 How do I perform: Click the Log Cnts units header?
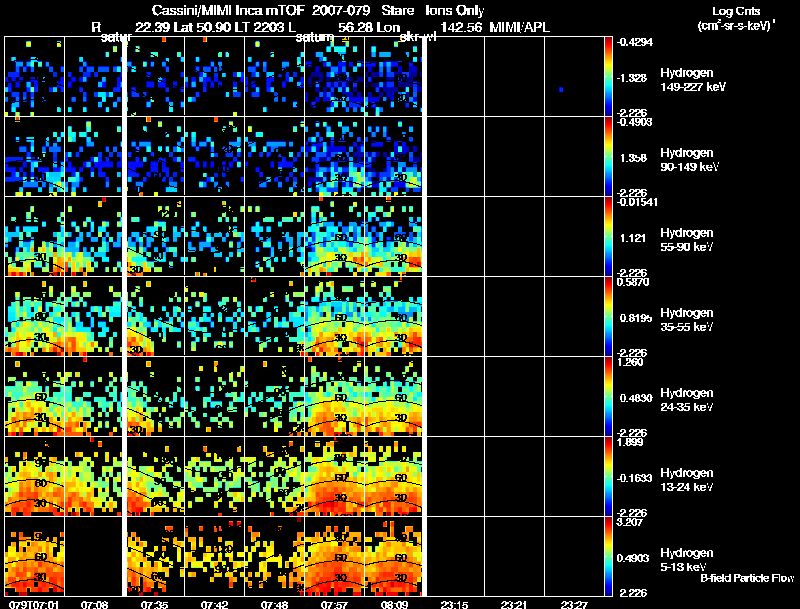pyautogui.click(x=736, y=18)
